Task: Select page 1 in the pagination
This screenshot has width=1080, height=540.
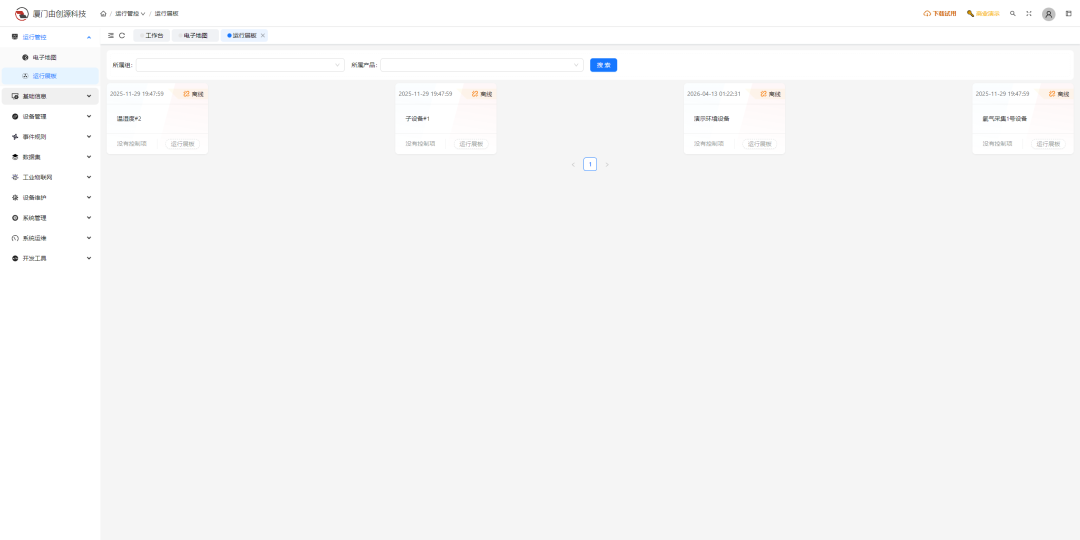Action: pos(590,164)
